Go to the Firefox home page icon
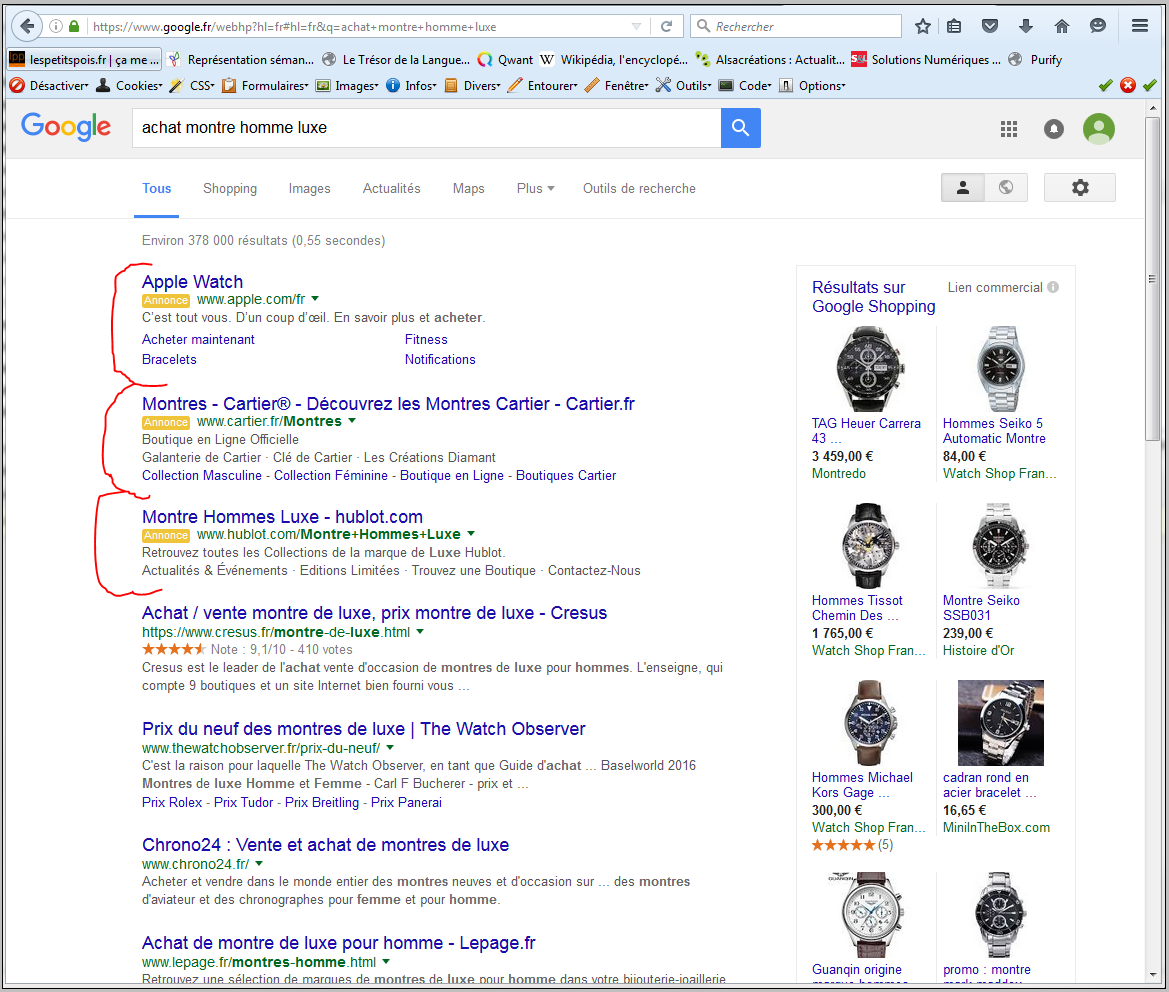 point(1062,26)
